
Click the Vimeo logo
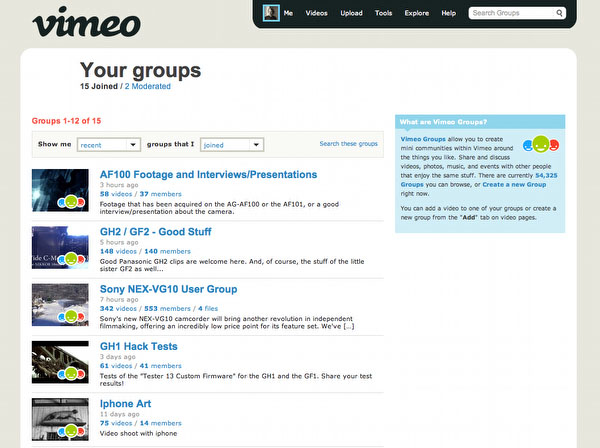(x=86, y=22)
